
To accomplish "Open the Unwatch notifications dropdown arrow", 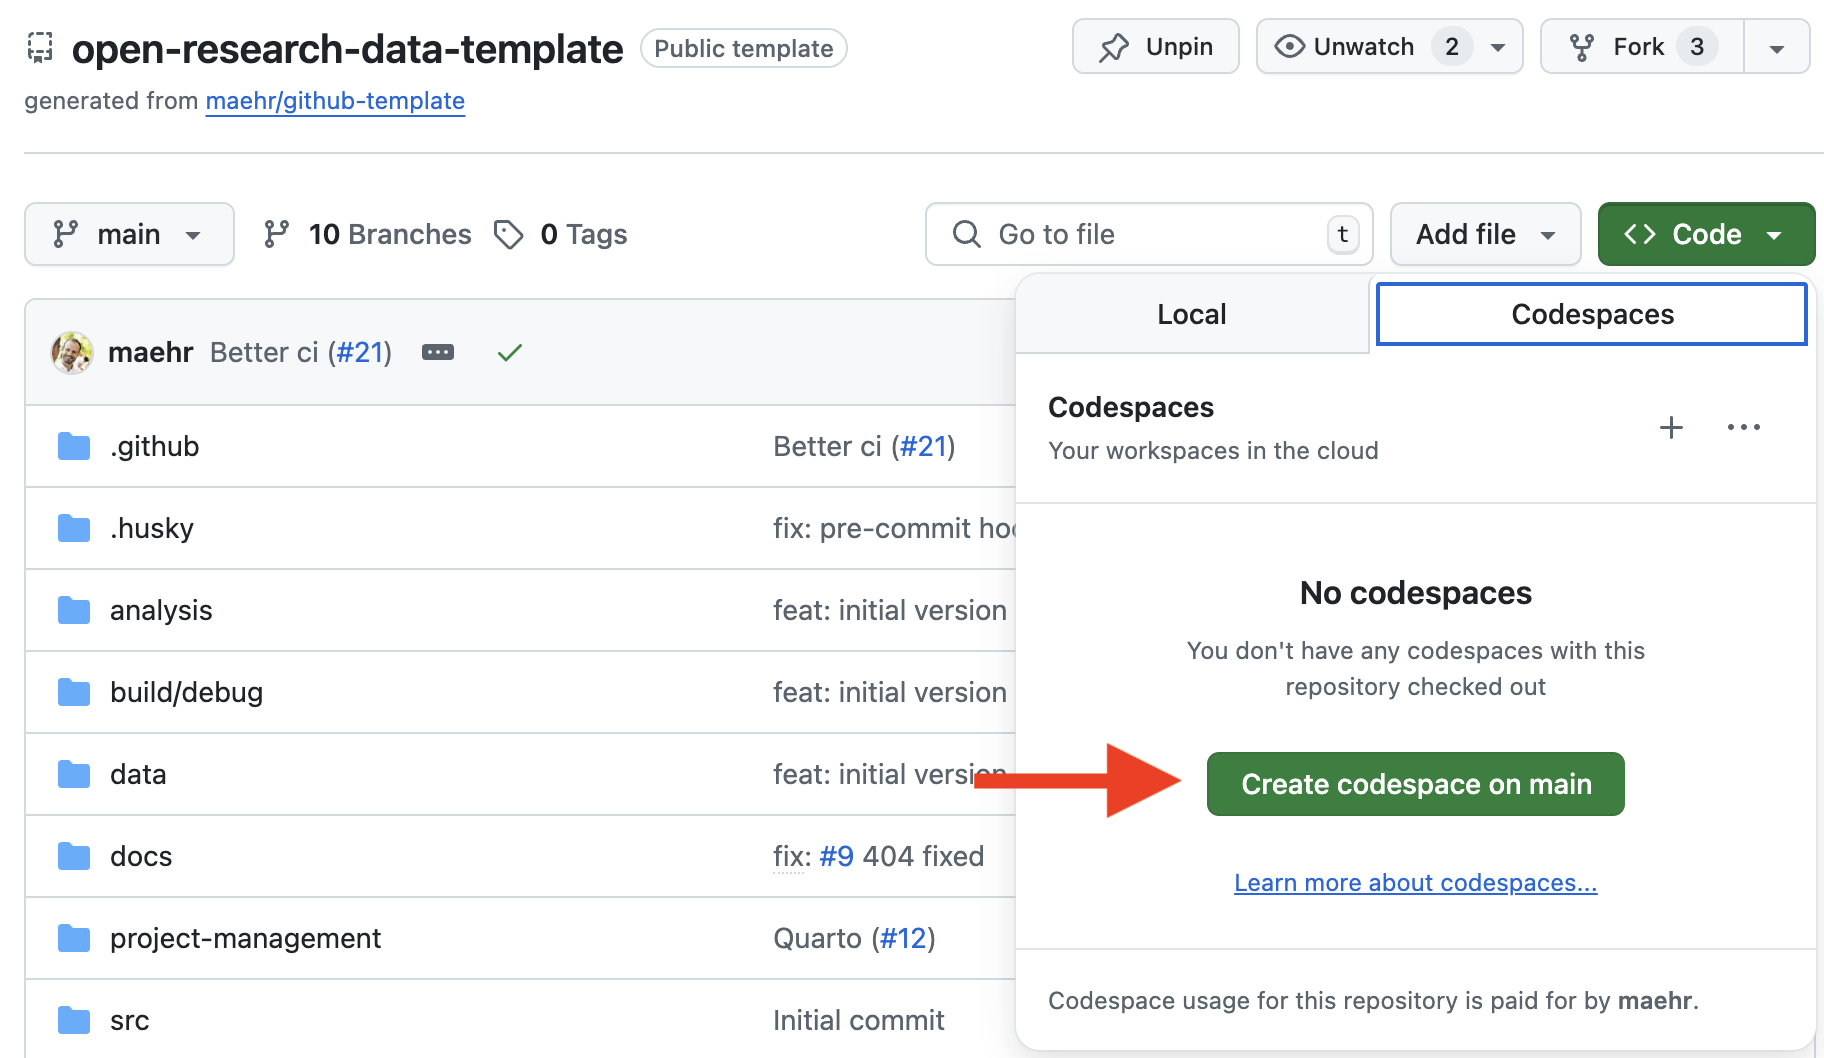I will (x=1498, y=47).
